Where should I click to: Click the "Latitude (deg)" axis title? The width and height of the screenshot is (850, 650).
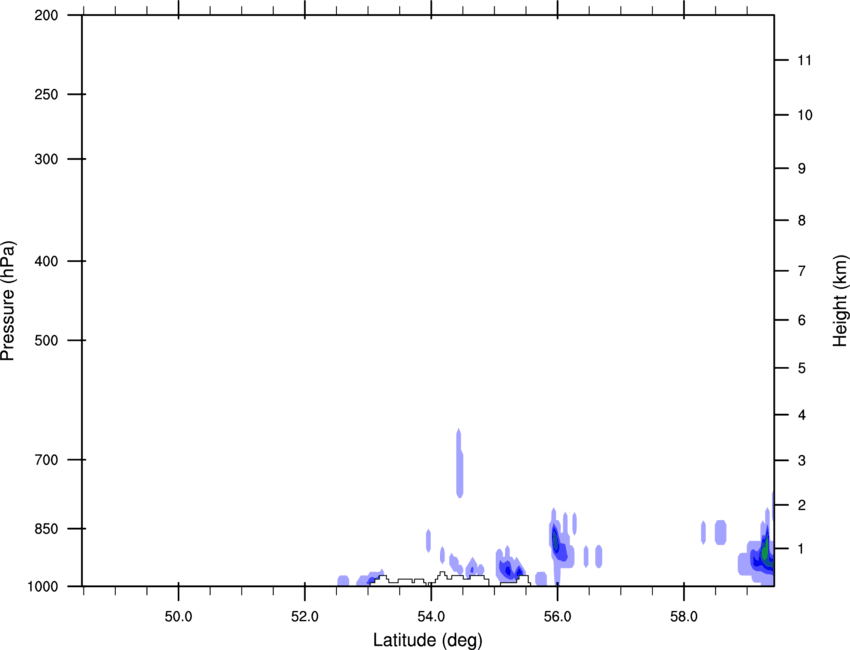[427, 639]
